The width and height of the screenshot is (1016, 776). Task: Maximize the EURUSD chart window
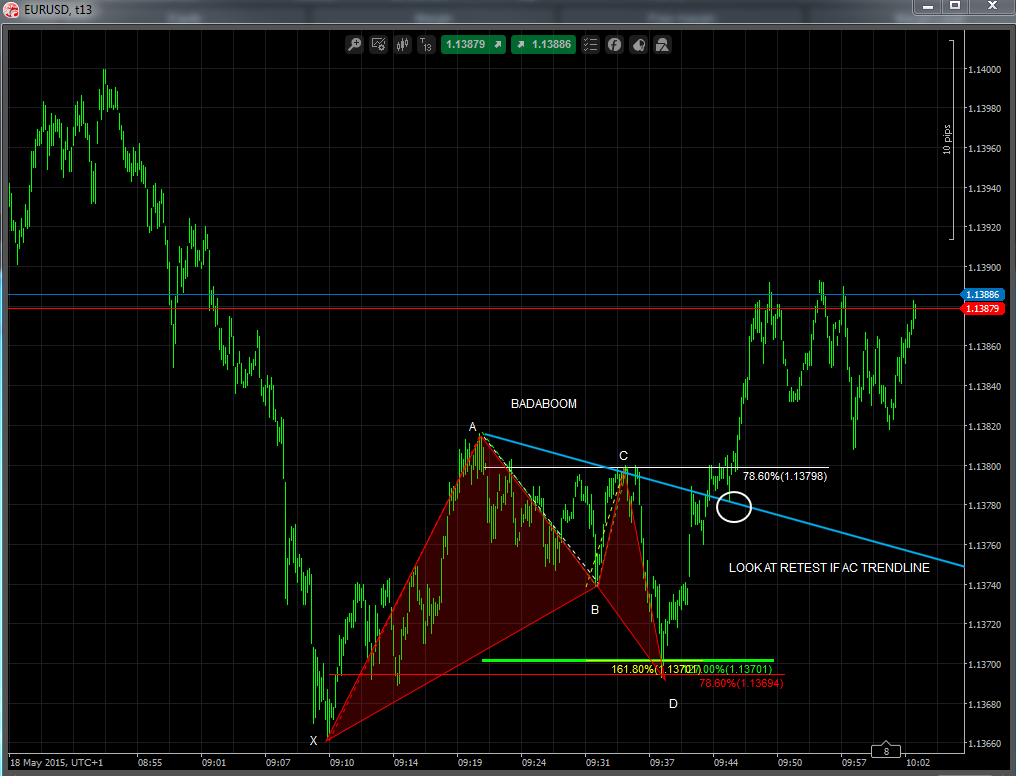pos(954,6)
